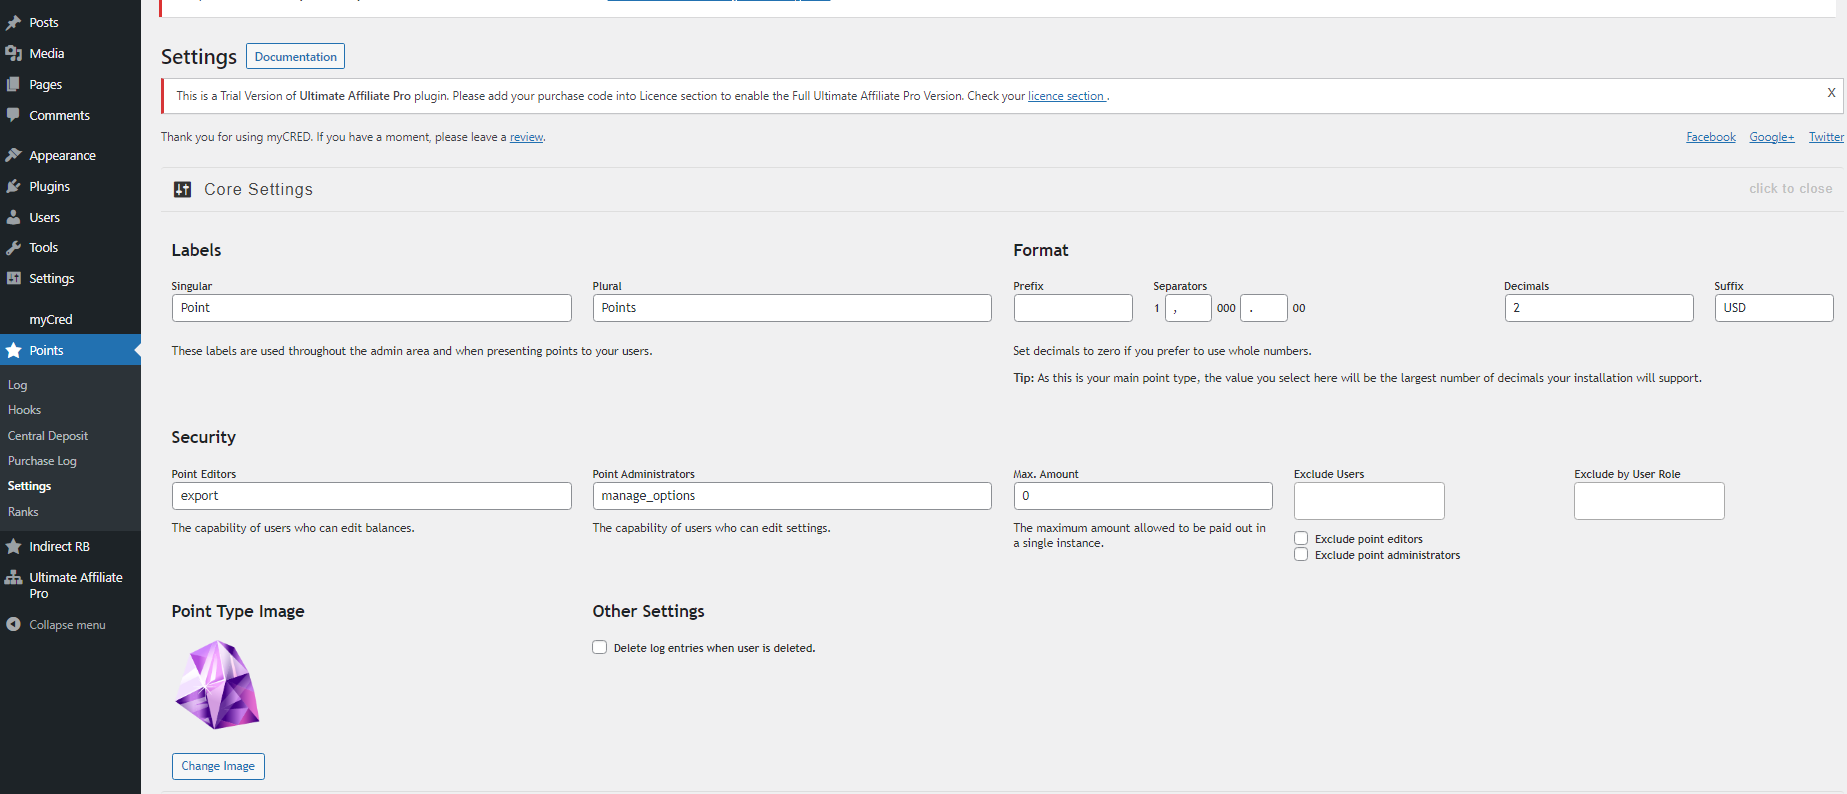Viewport: 1847px width, 794px height.
Task: Focus the Prefix input field
Action: (x=1073, y=308)
